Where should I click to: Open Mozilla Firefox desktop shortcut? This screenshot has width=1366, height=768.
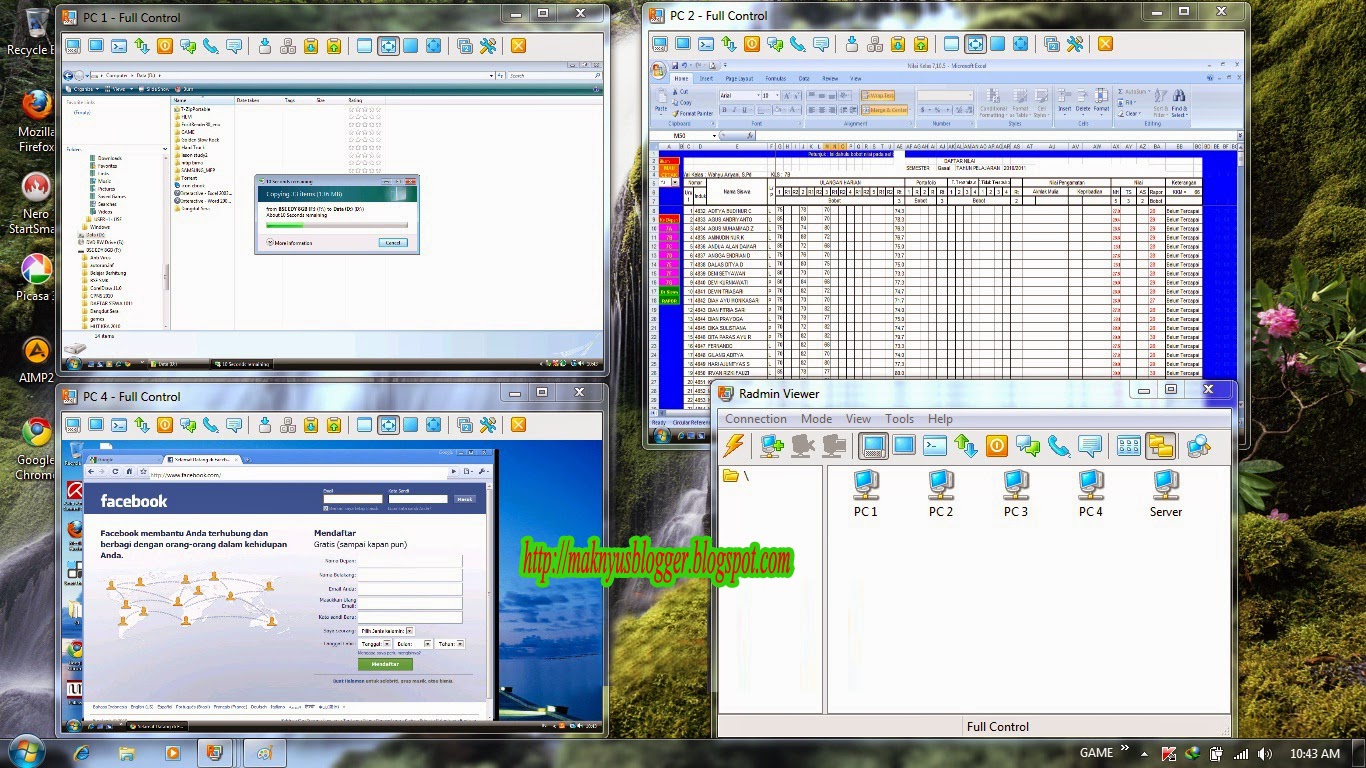click(36, 121)
